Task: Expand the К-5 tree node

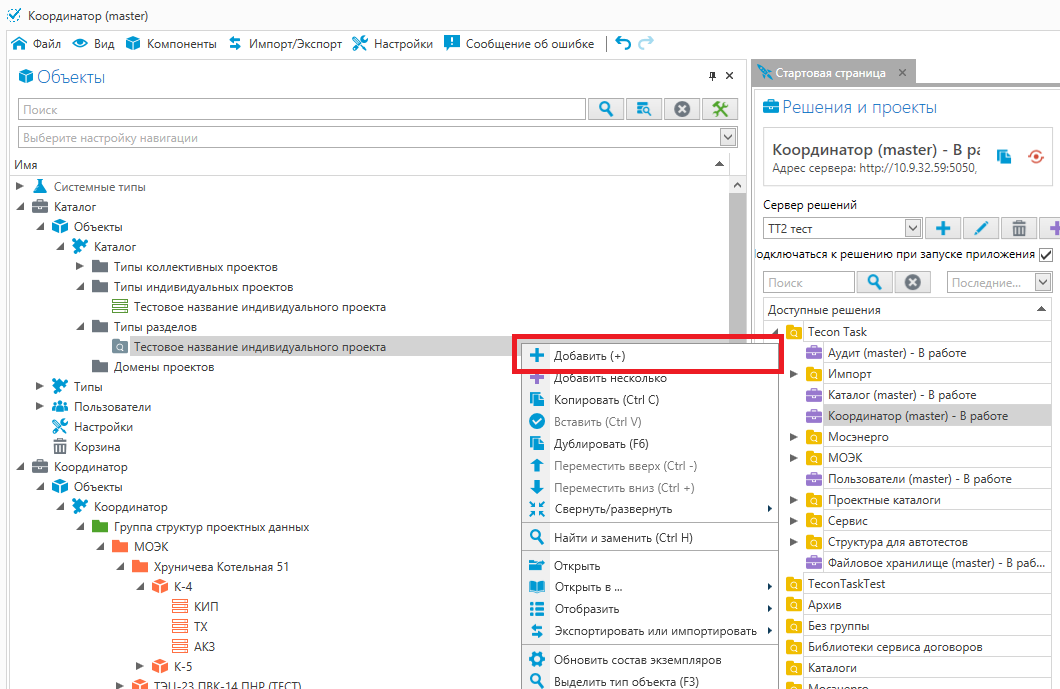Action: [x=140, y=666]
